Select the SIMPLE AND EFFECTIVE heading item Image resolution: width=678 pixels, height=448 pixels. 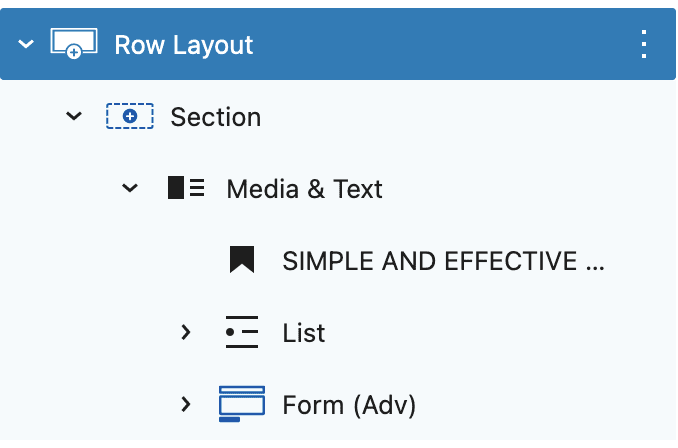(x=443, y=261)
